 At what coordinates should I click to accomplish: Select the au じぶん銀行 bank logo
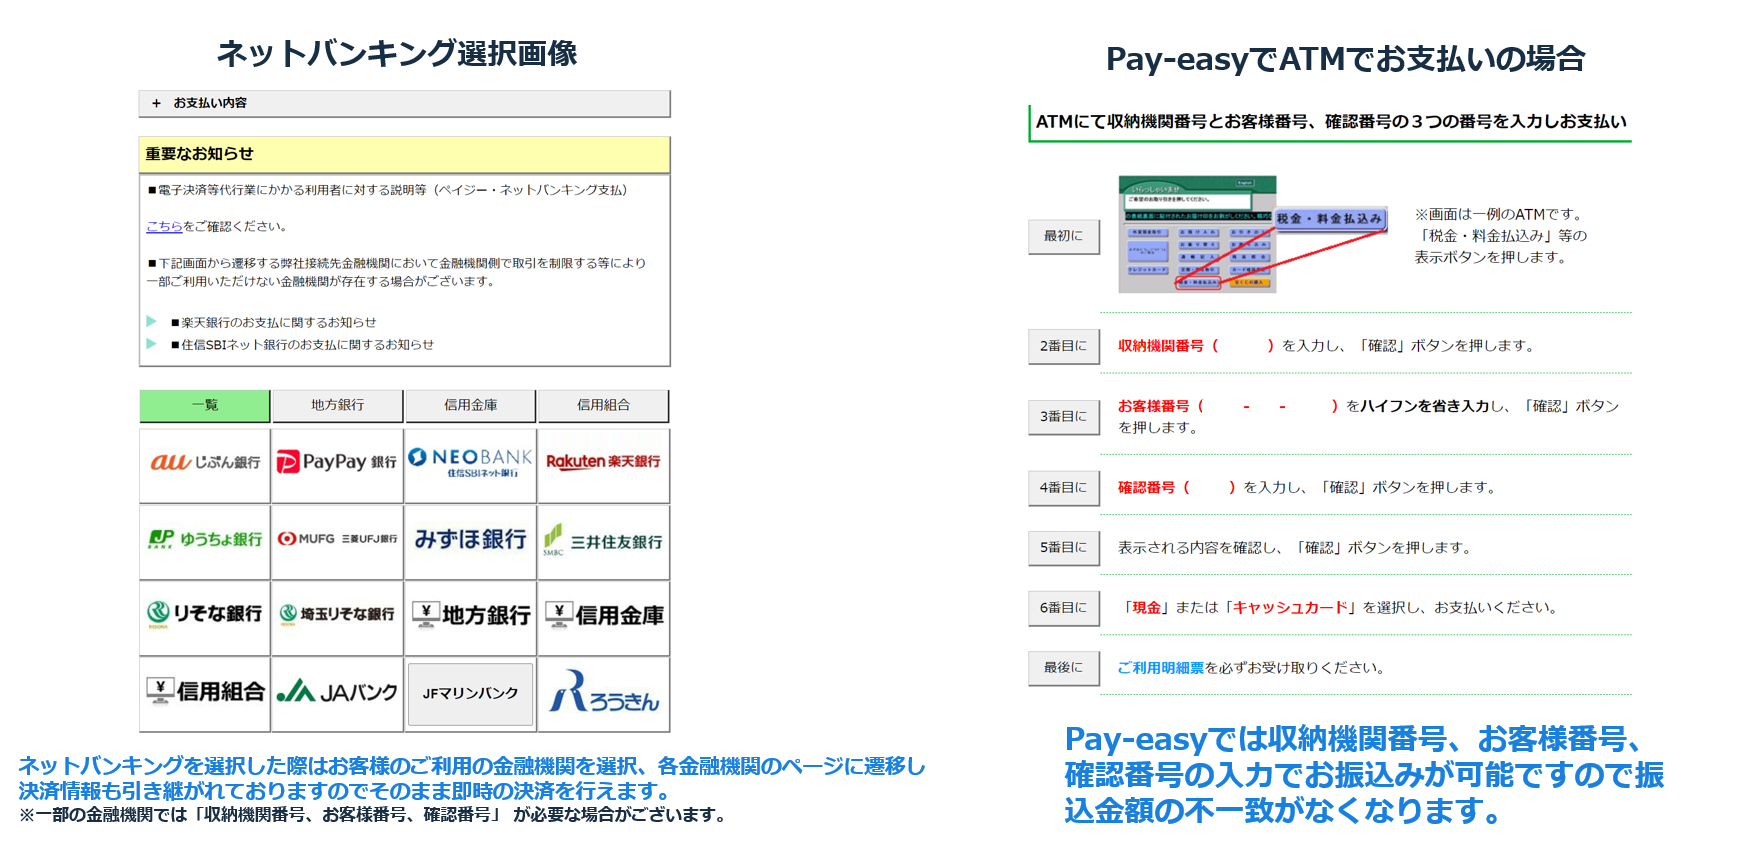pos(205,463)
